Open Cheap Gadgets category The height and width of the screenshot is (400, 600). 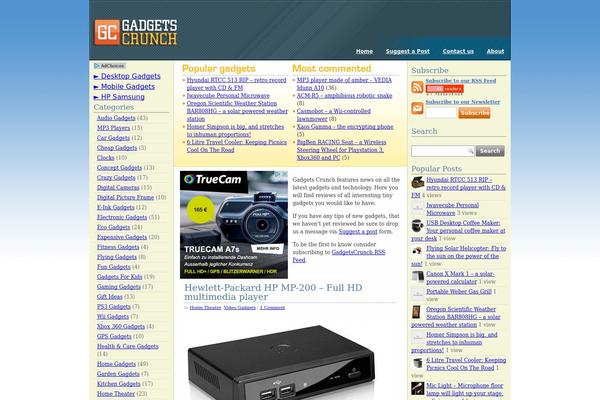tap(117, 148)
